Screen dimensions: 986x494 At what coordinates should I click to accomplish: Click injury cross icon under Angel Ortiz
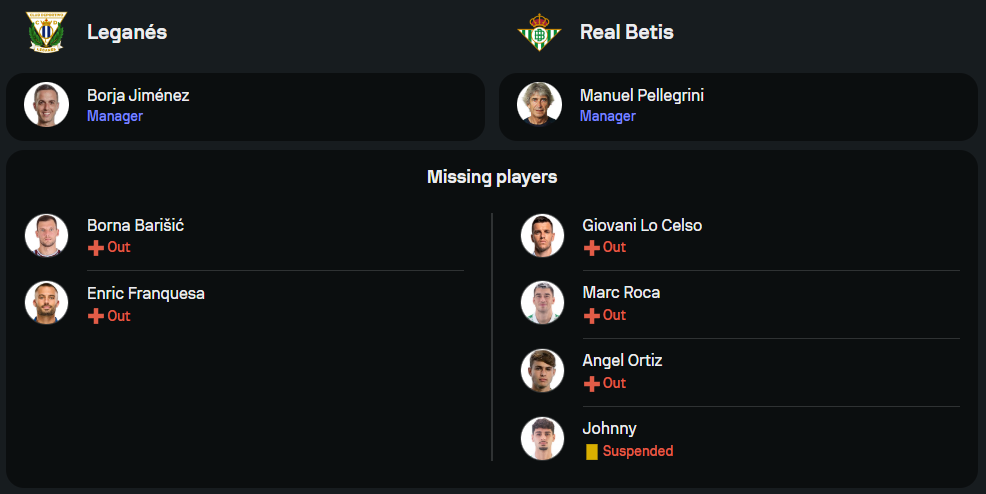(592, 384)
